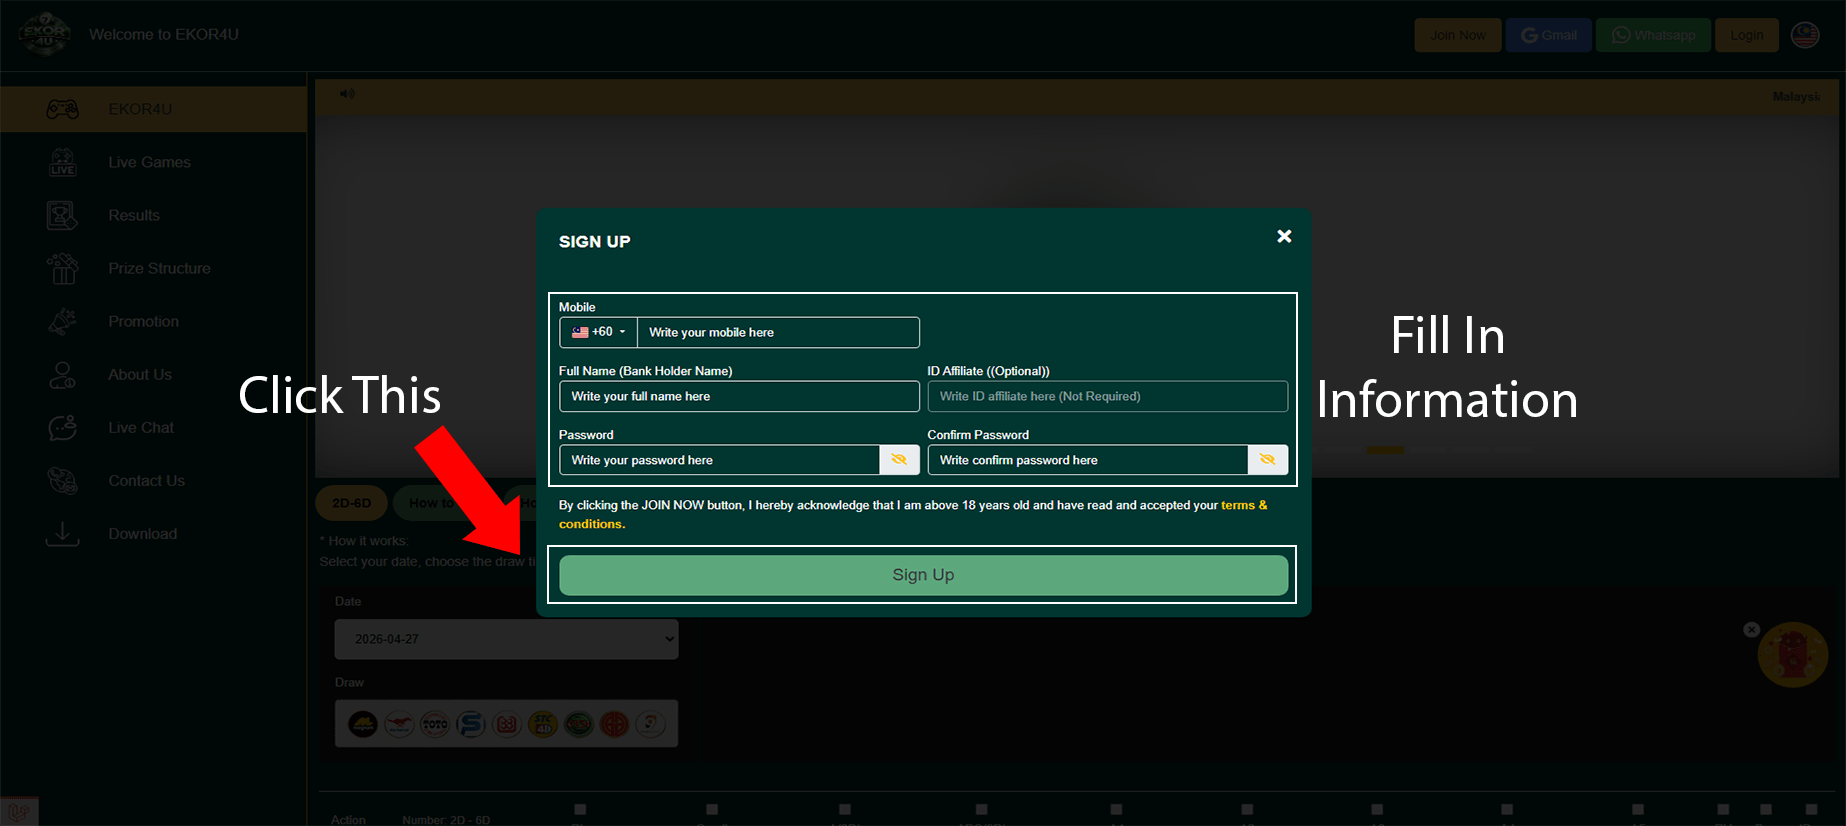Toggle confirm password visibility eye icon
1846x826 pixels.
pos(1267,460)
